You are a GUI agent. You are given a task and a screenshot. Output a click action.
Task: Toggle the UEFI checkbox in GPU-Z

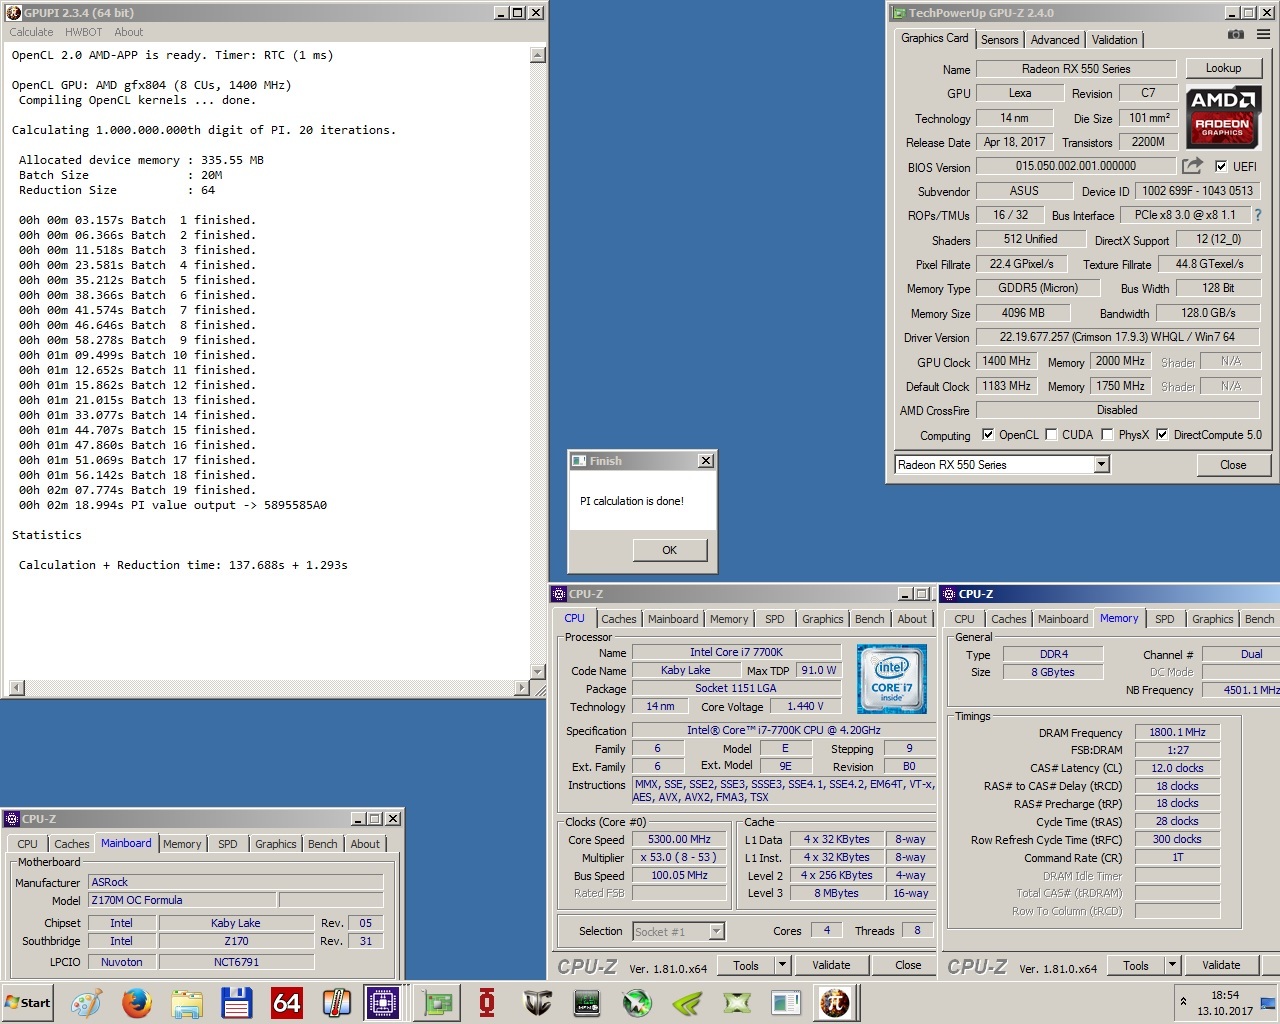(1221, 166)
